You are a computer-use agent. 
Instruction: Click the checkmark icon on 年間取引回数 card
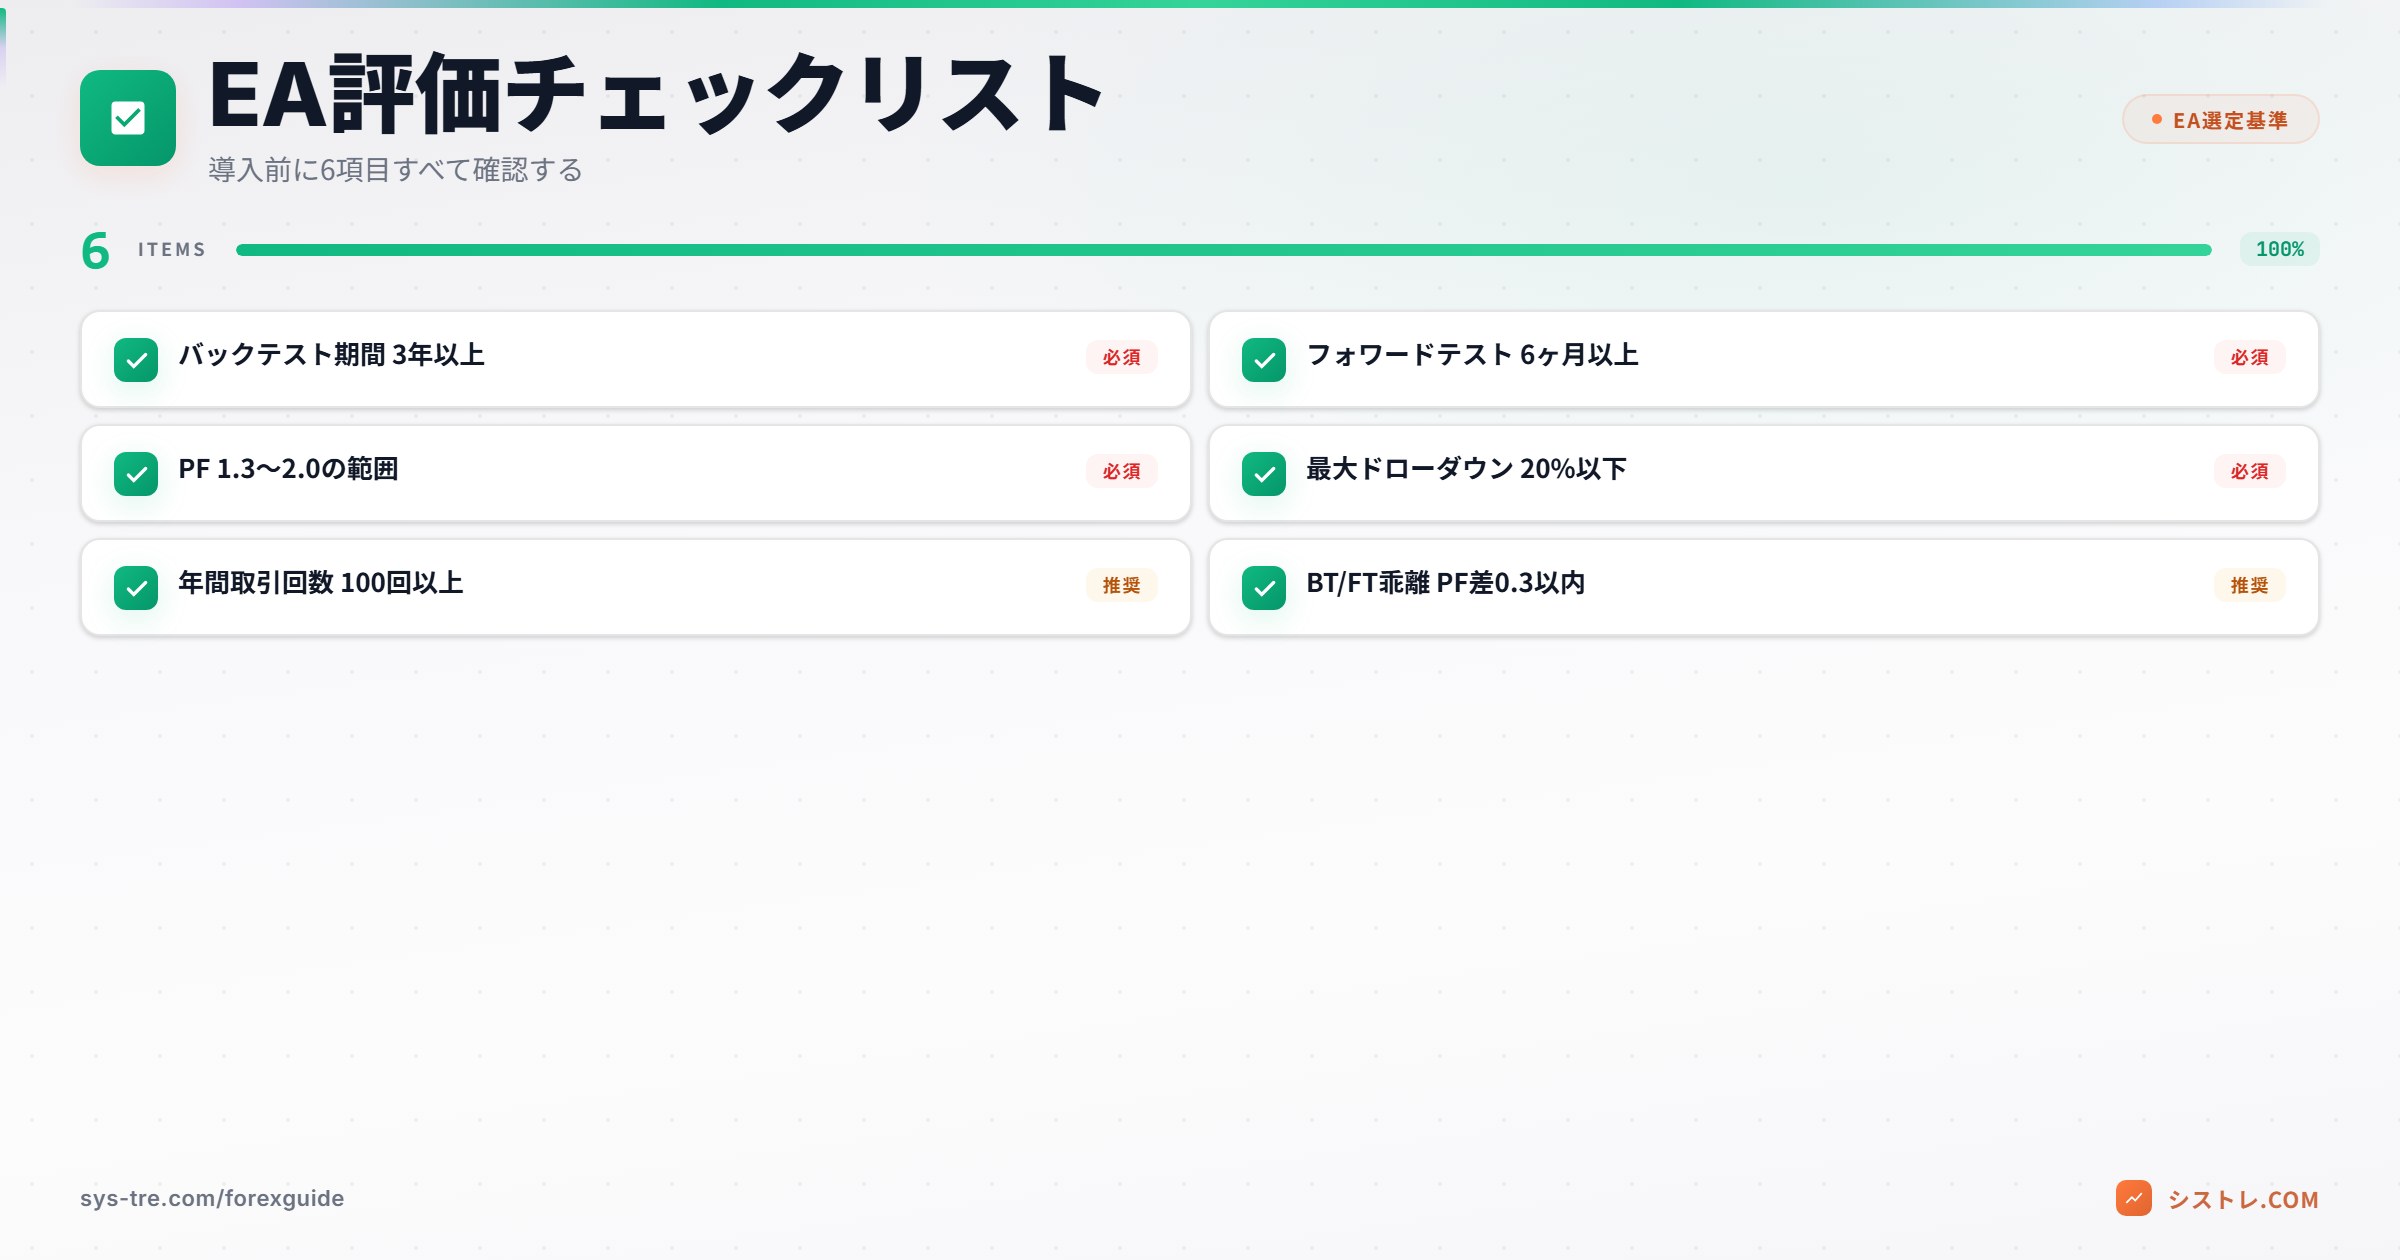pos(137,587)
